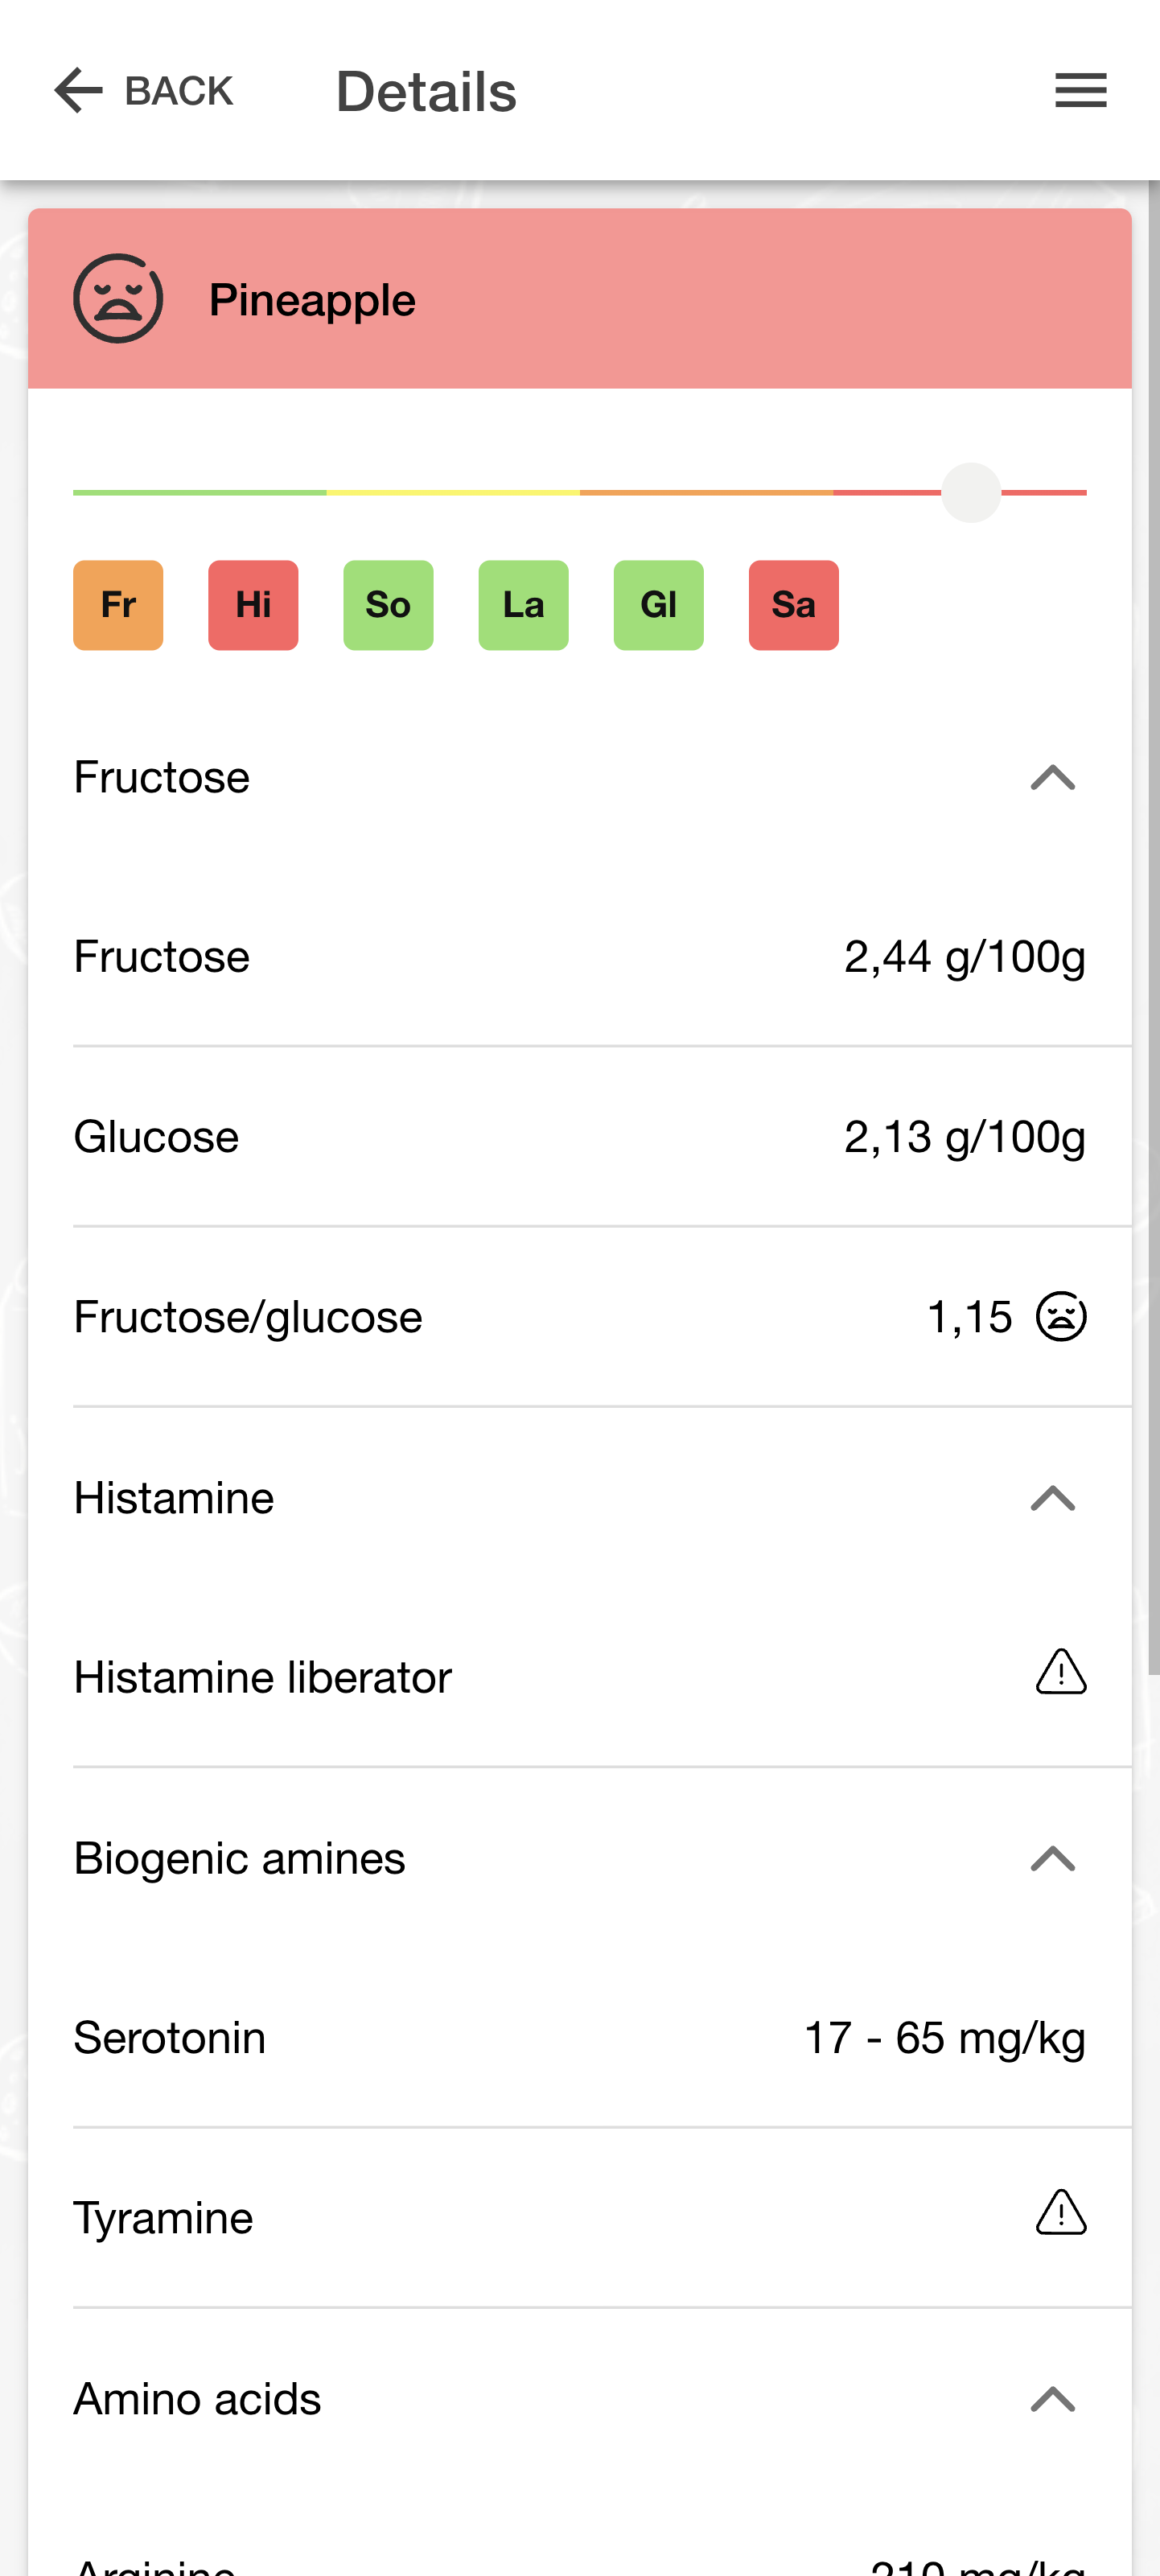Viewport: 1160px width, 2576px height.
Task: Select the orange Fr fructose badge
Action: 118,605
